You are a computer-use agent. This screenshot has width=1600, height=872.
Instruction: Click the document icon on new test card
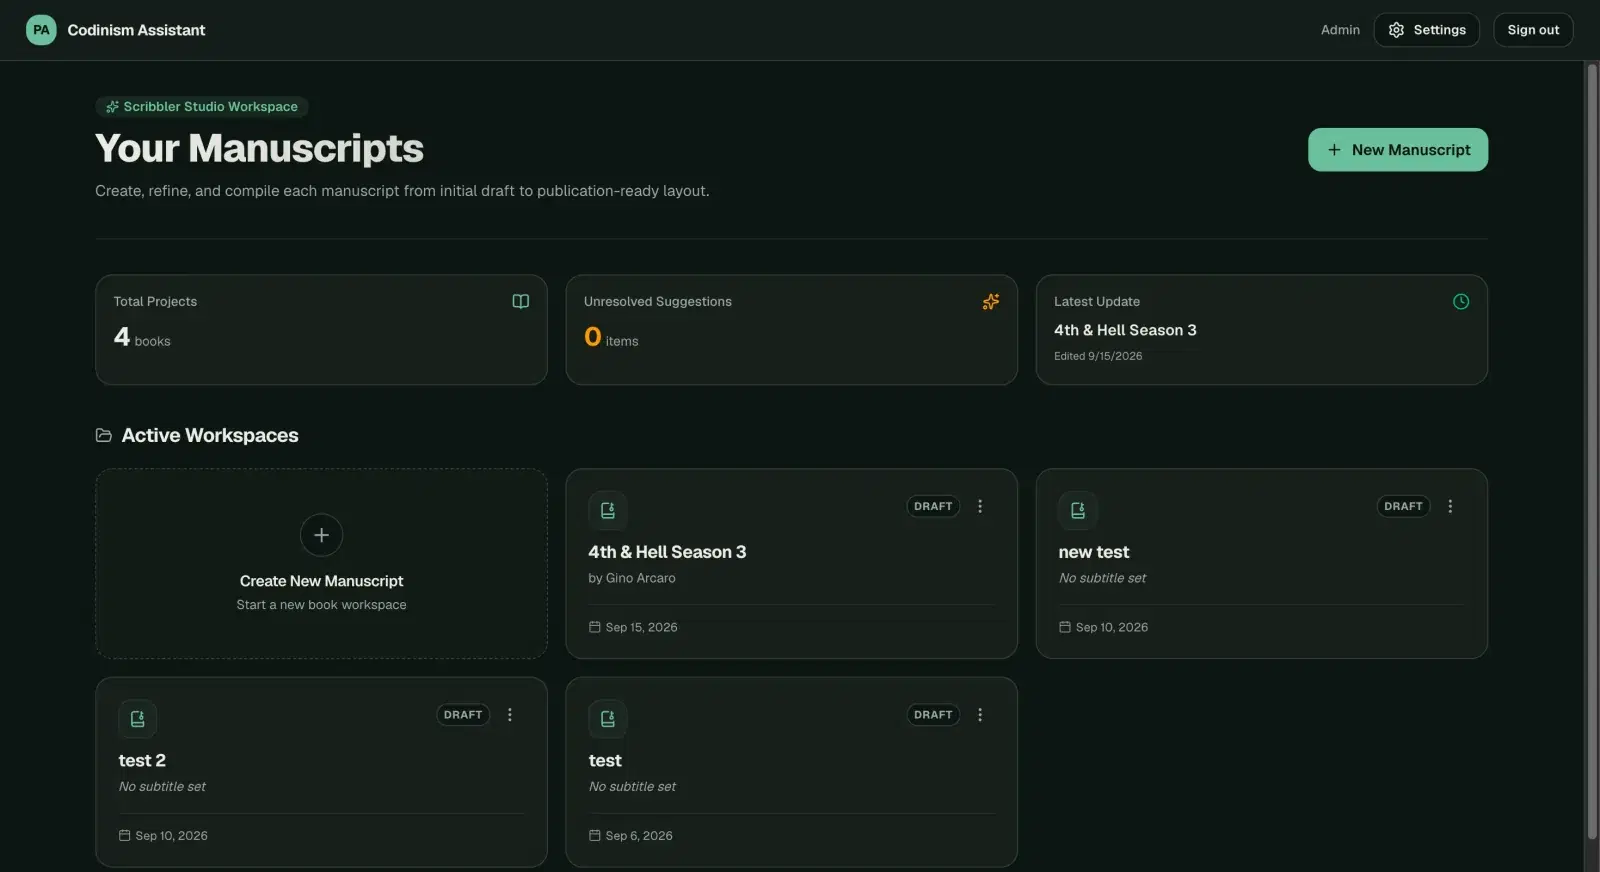point(1078,510)
